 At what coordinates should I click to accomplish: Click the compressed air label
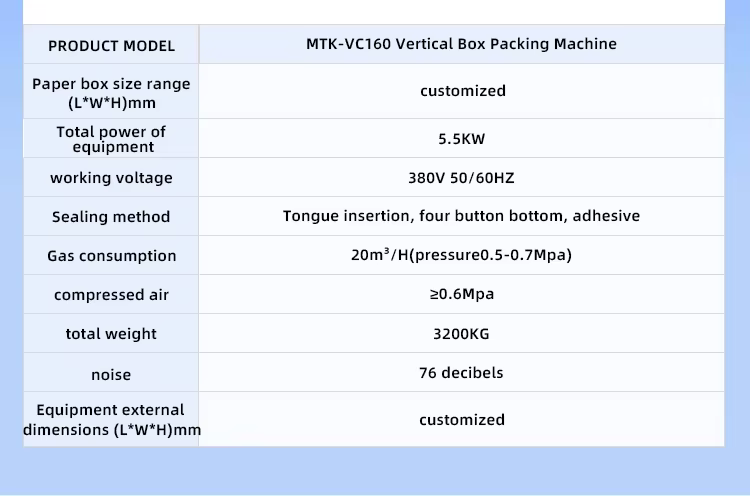tap(111, 295)
